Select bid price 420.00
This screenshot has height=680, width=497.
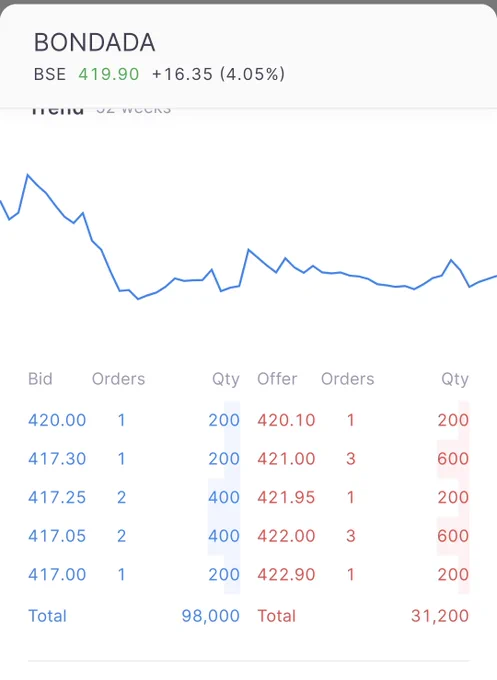point(57,420)
